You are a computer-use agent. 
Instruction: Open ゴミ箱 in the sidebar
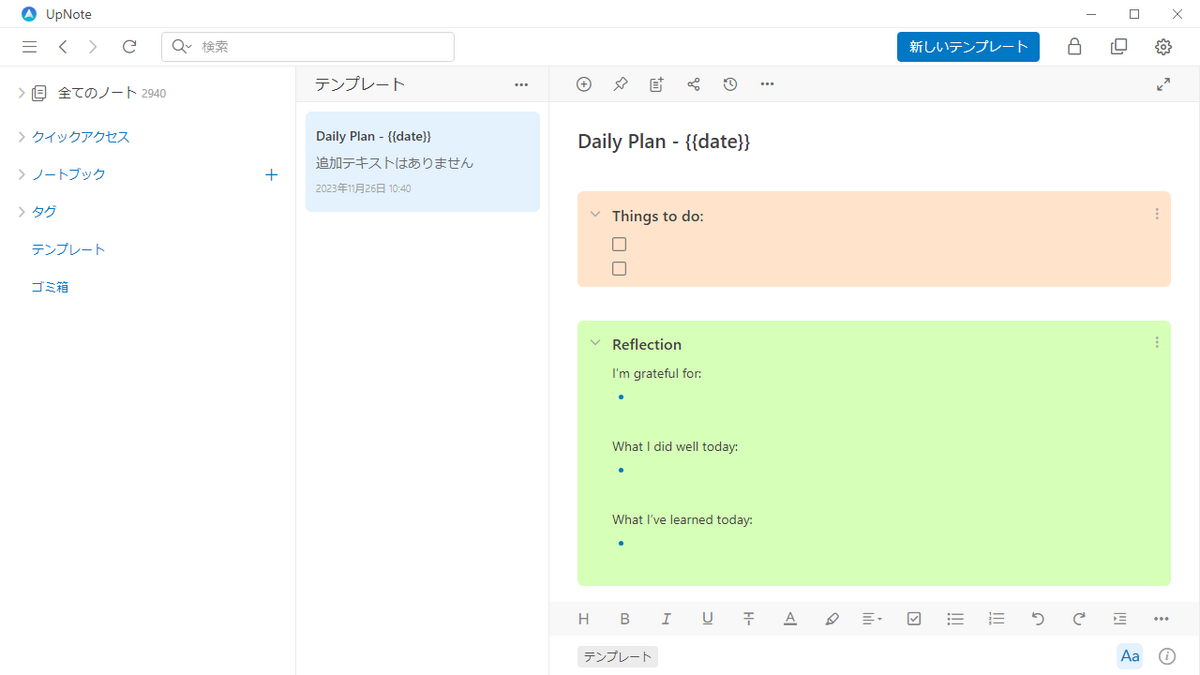(50, 287)
